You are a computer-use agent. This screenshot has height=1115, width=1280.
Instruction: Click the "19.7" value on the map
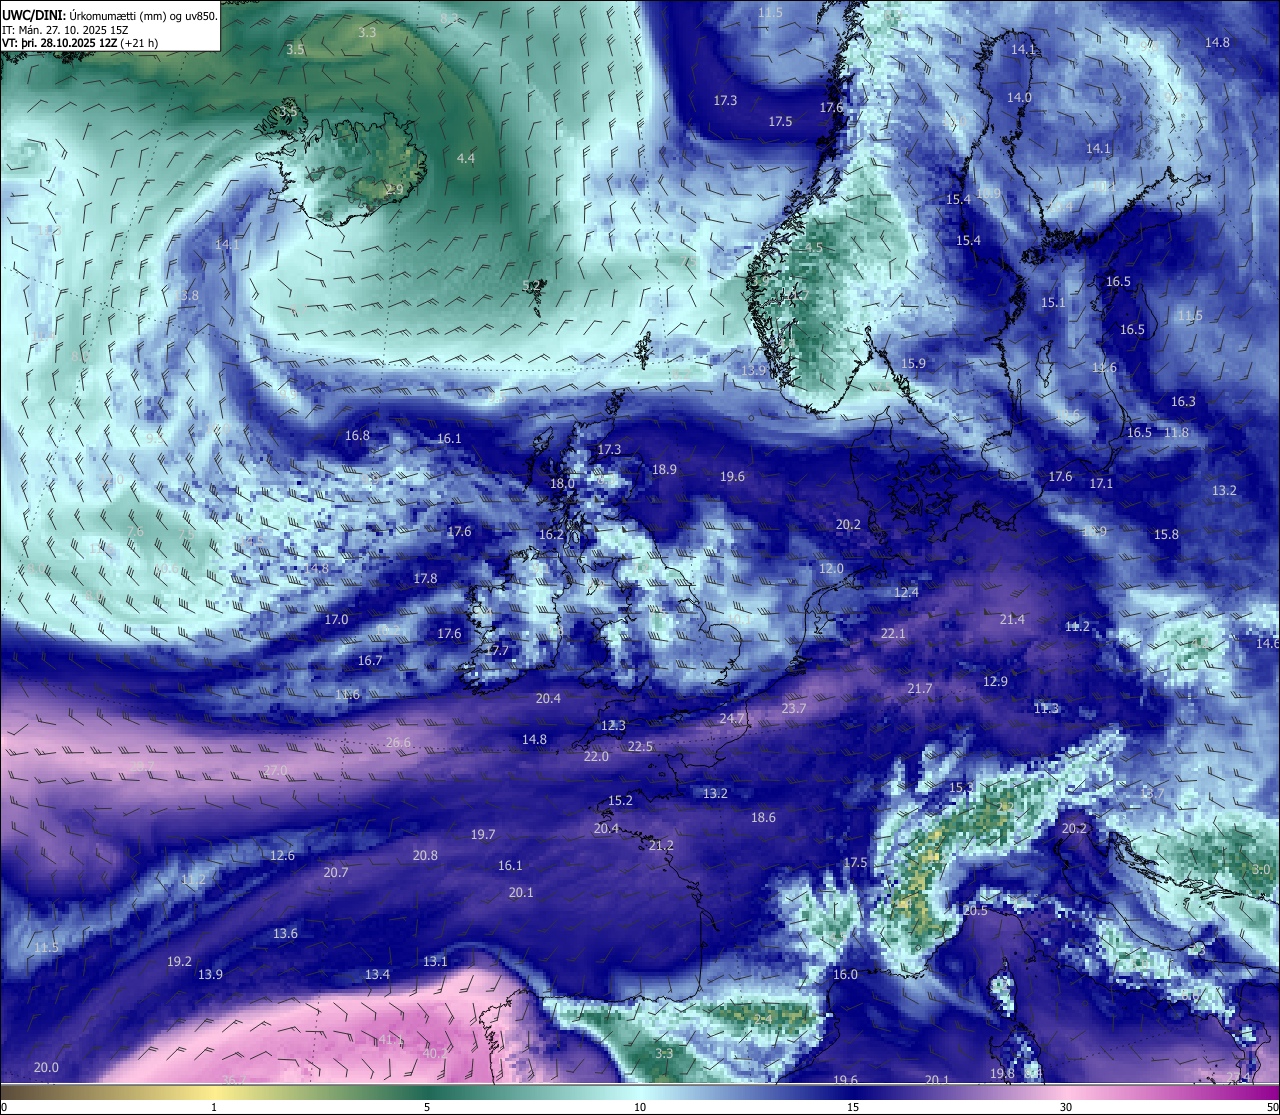tap(483, 834)
